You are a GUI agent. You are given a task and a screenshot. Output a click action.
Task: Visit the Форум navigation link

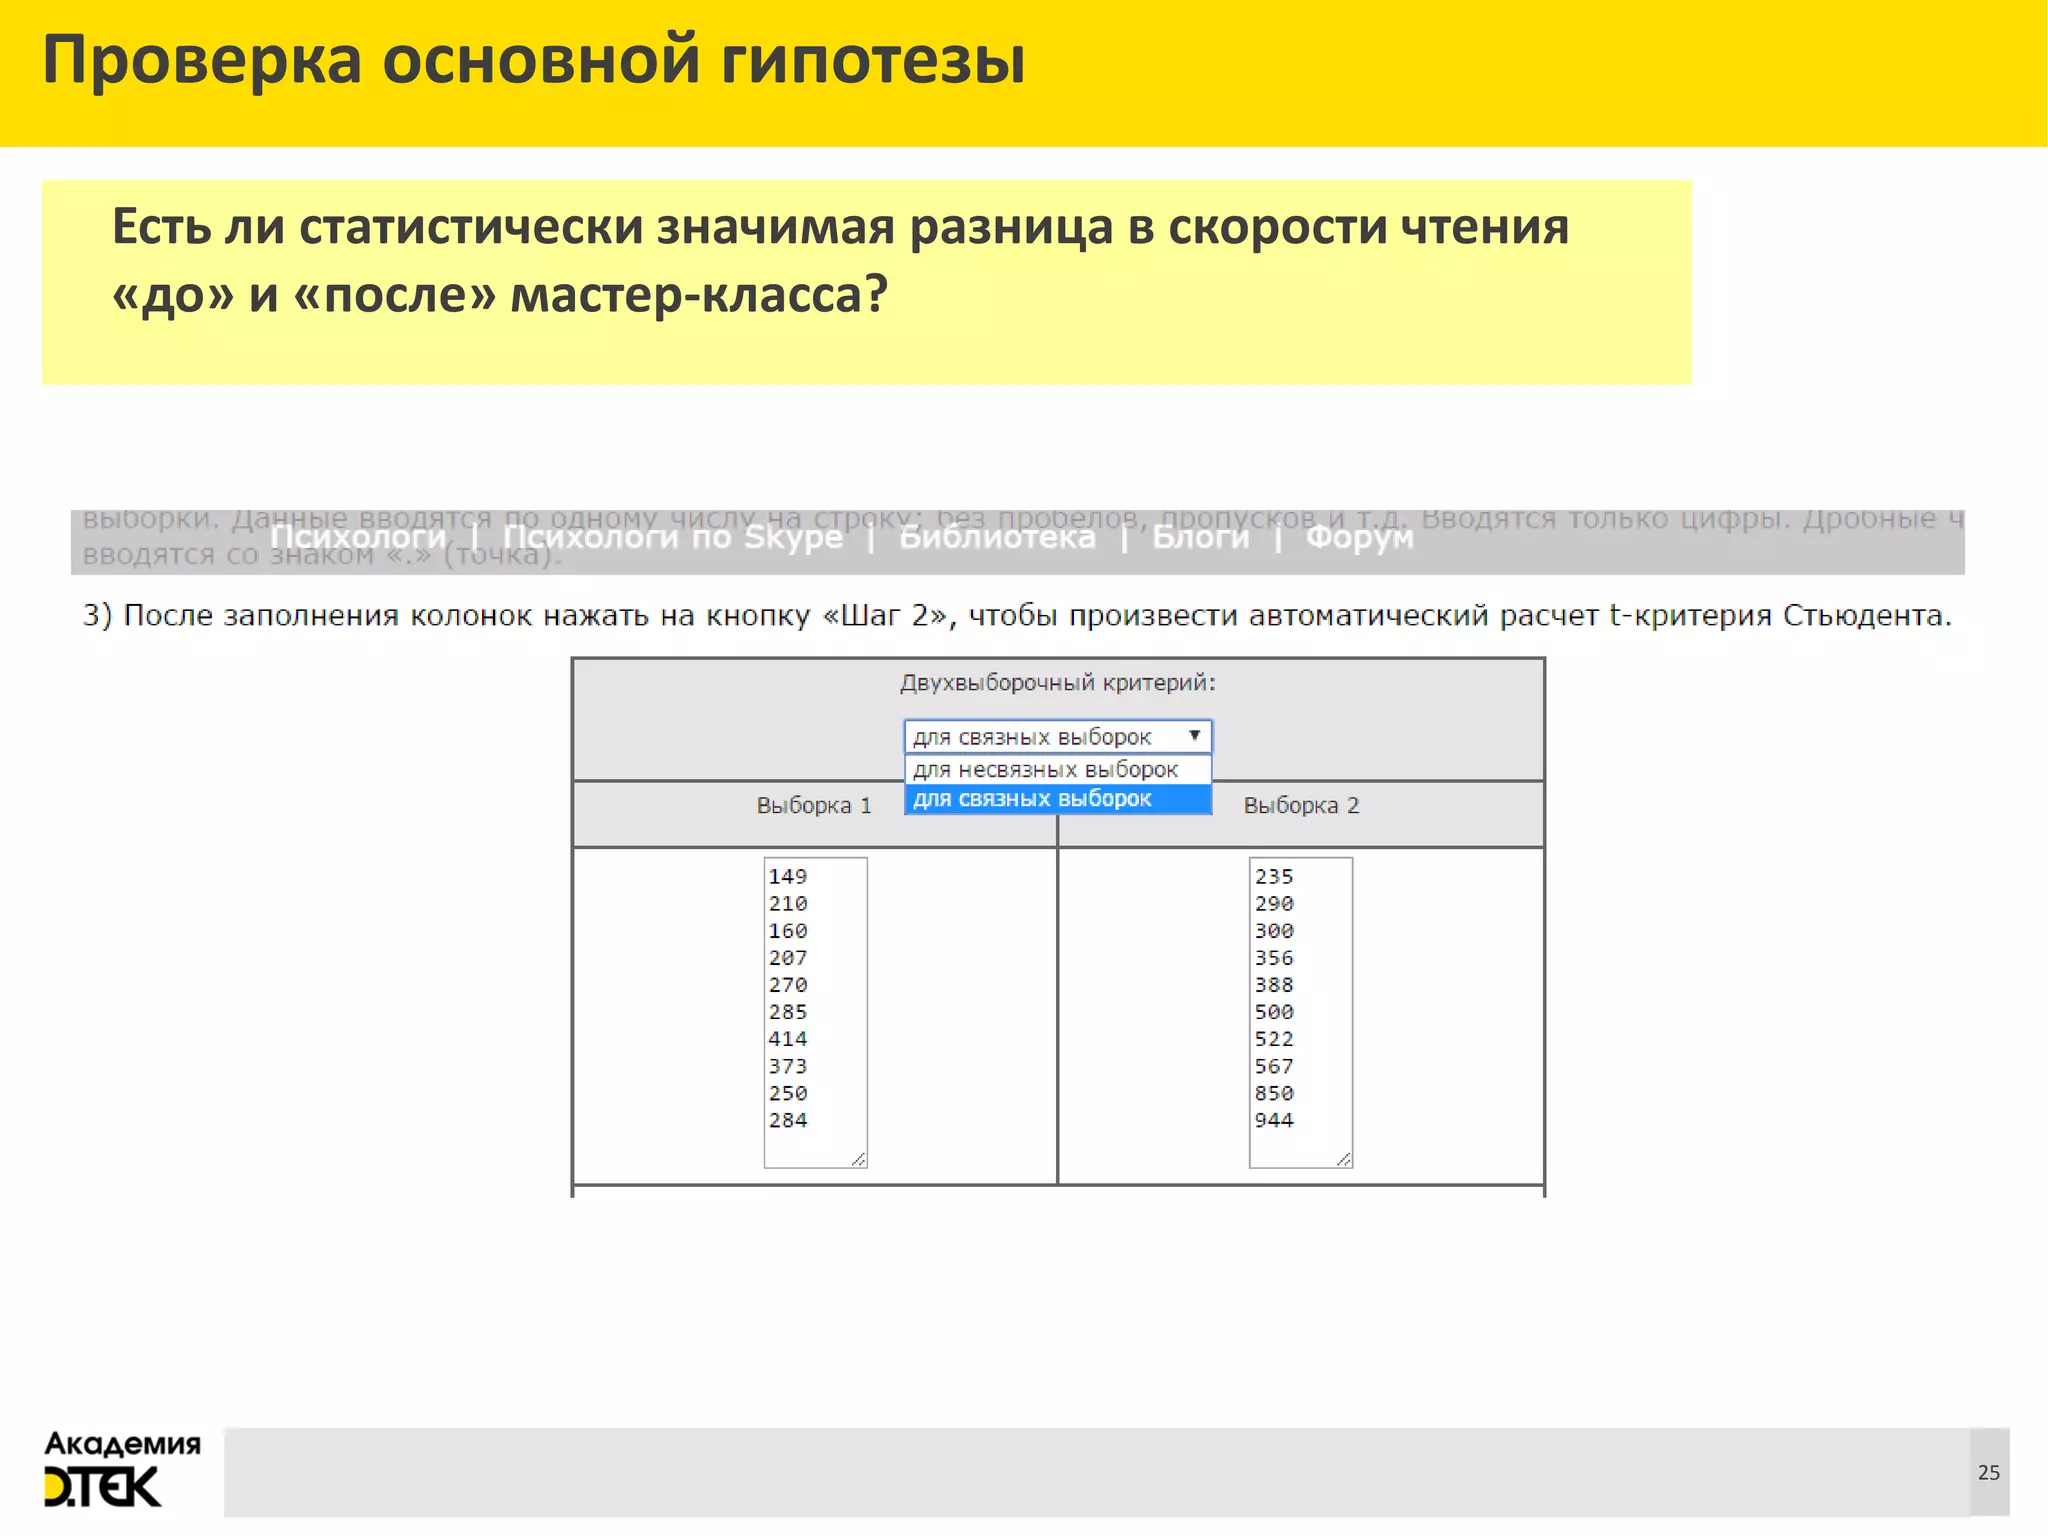tap(1359, 537)
